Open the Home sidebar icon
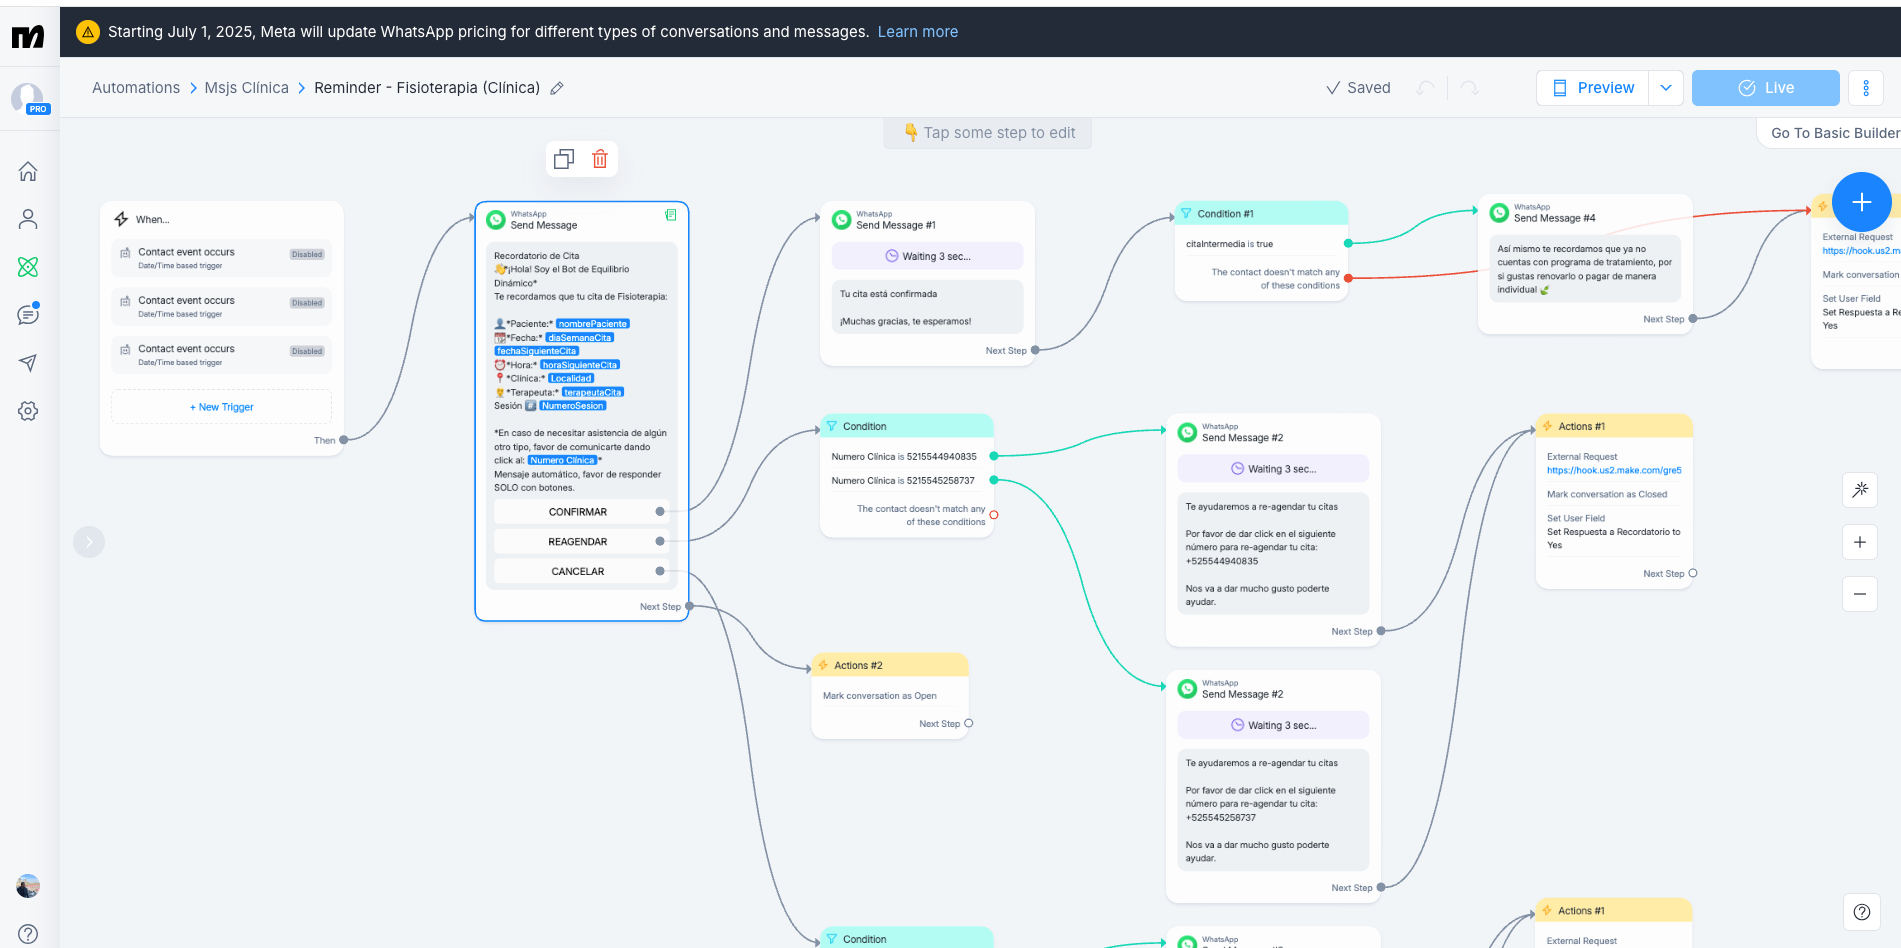Image resolution: width=1901 pixels, height=948 pixels. (28, 172)
